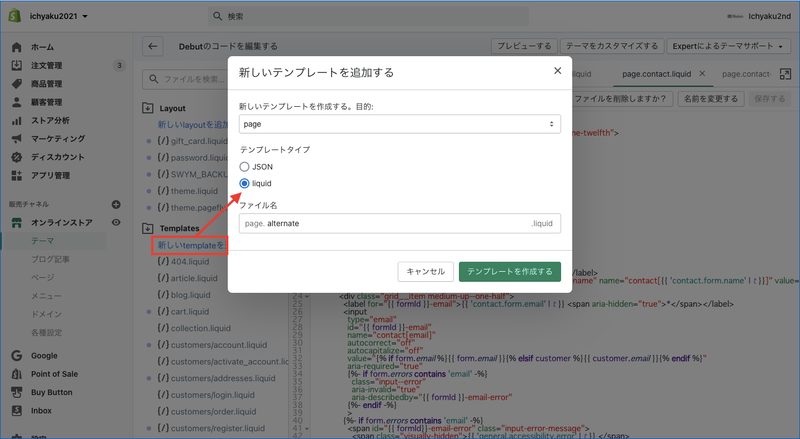Open the article.liquid template file
Viewport: 800px width, 439px height.
coord(187,278)
